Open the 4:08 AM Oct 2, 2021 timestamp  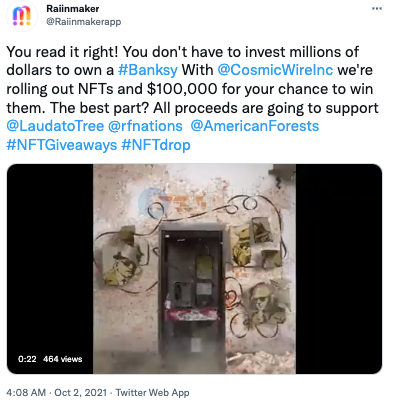(x=56, y=393)
